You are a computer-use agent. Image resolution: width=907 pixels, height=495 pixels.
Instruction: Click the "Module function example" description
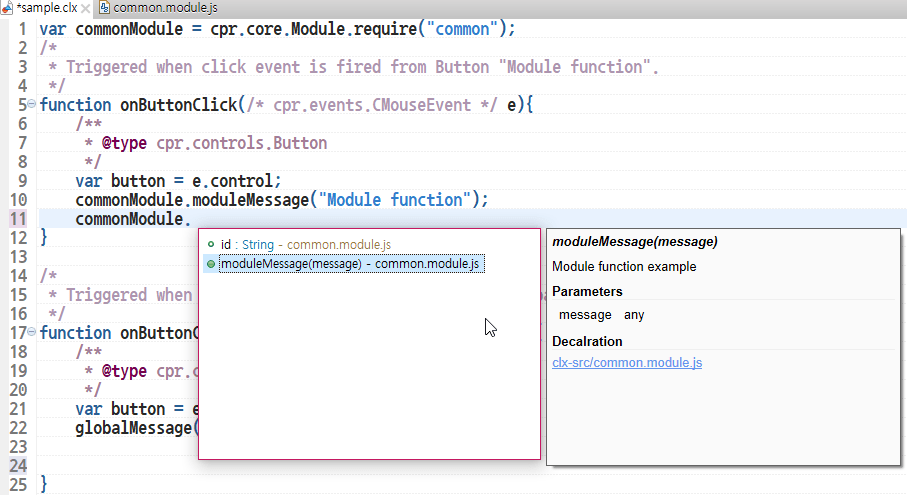[624, 267]
